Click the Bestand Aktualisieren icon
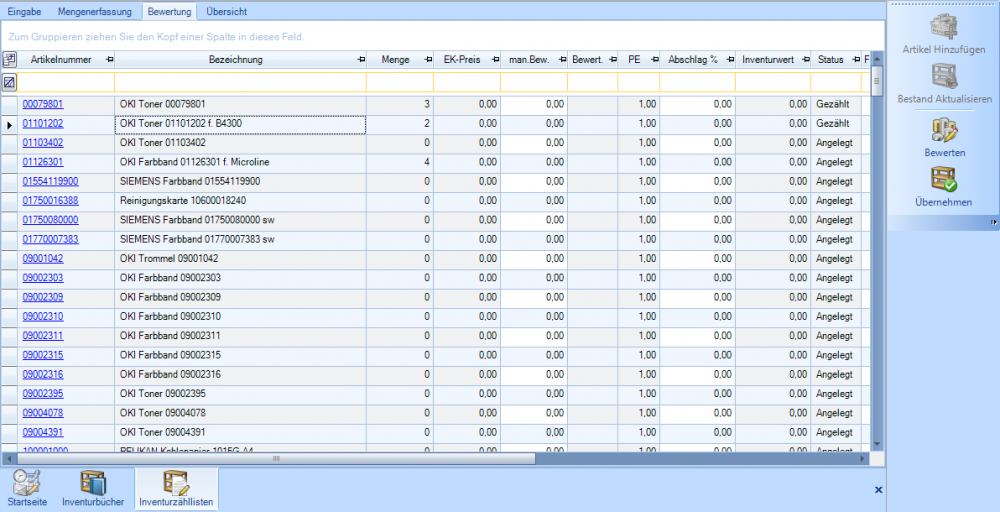 pos(945,77)
